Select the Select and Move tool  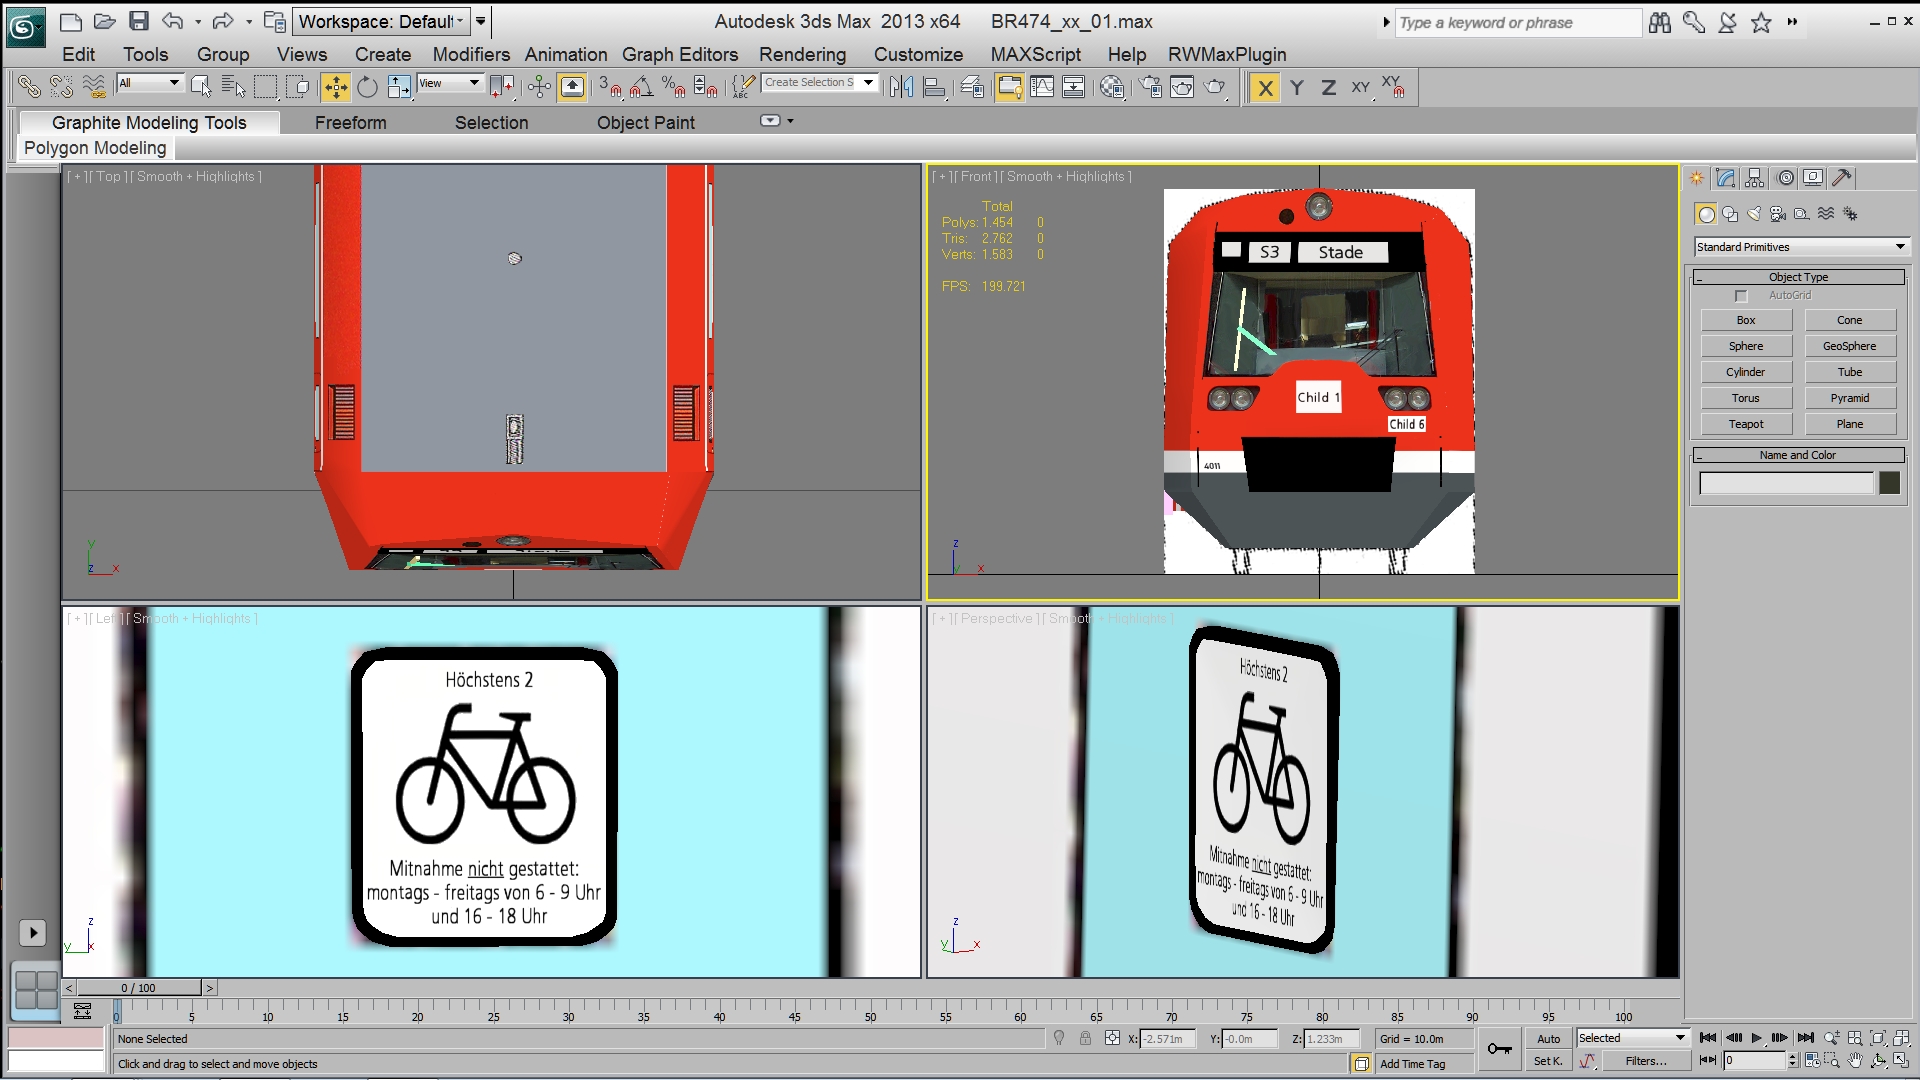click(336, 88)
